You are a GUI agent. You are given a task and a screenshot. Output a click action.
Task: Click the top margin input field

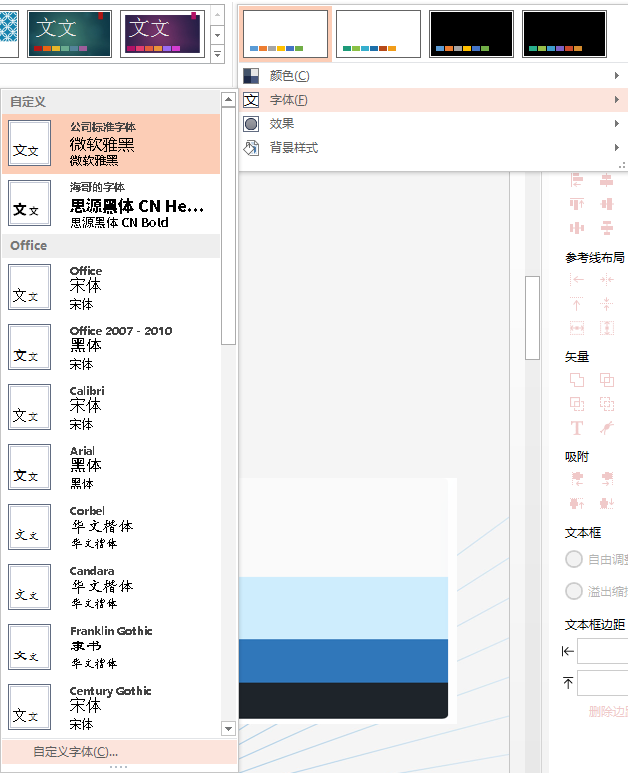pos(603,683)
